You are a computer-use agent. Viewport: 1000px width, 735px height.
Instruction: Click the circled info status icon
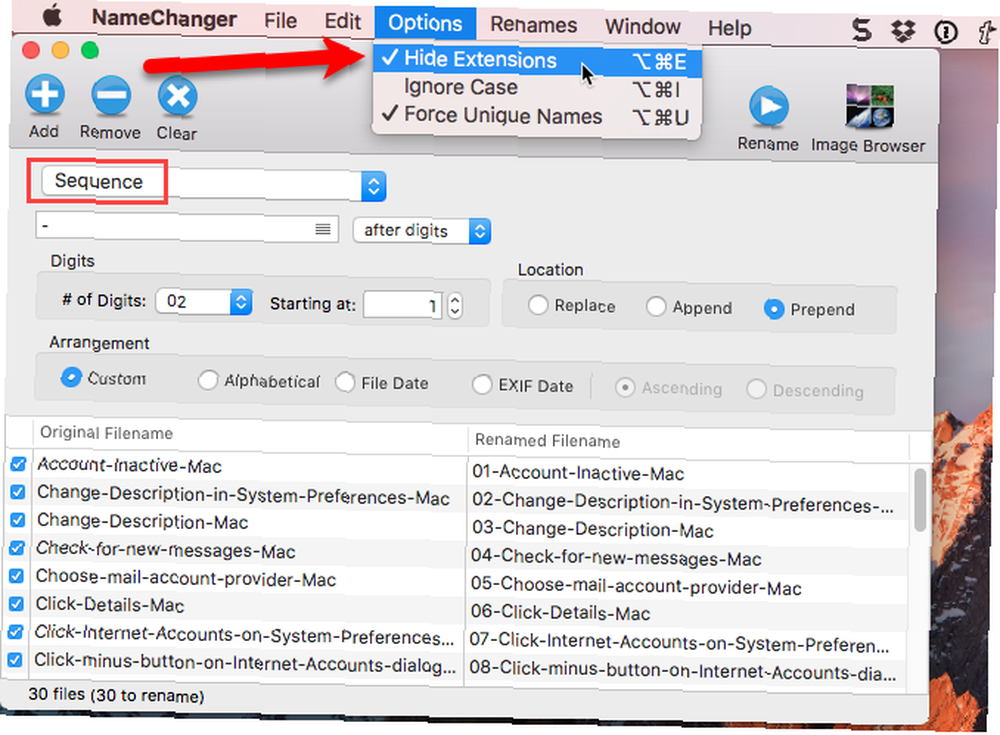tap(945, 31)
